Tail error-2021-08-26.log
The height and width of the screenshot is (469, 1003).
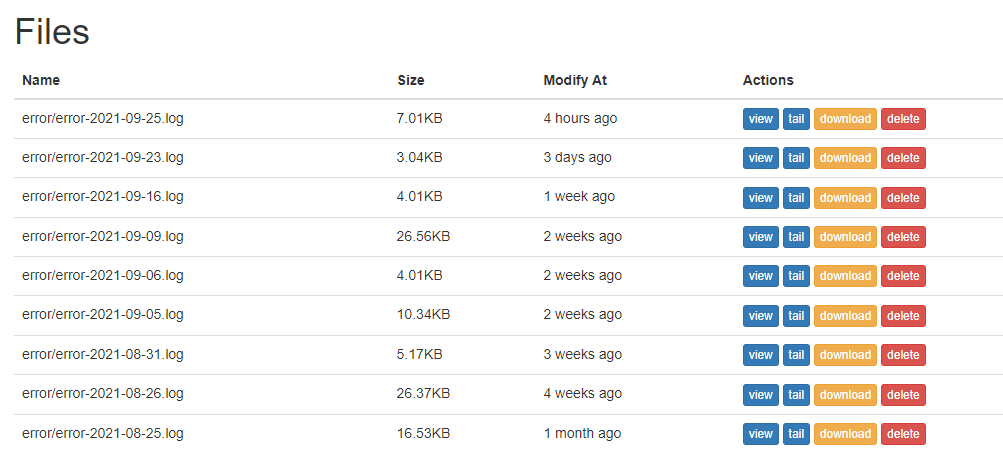point(796,395)
